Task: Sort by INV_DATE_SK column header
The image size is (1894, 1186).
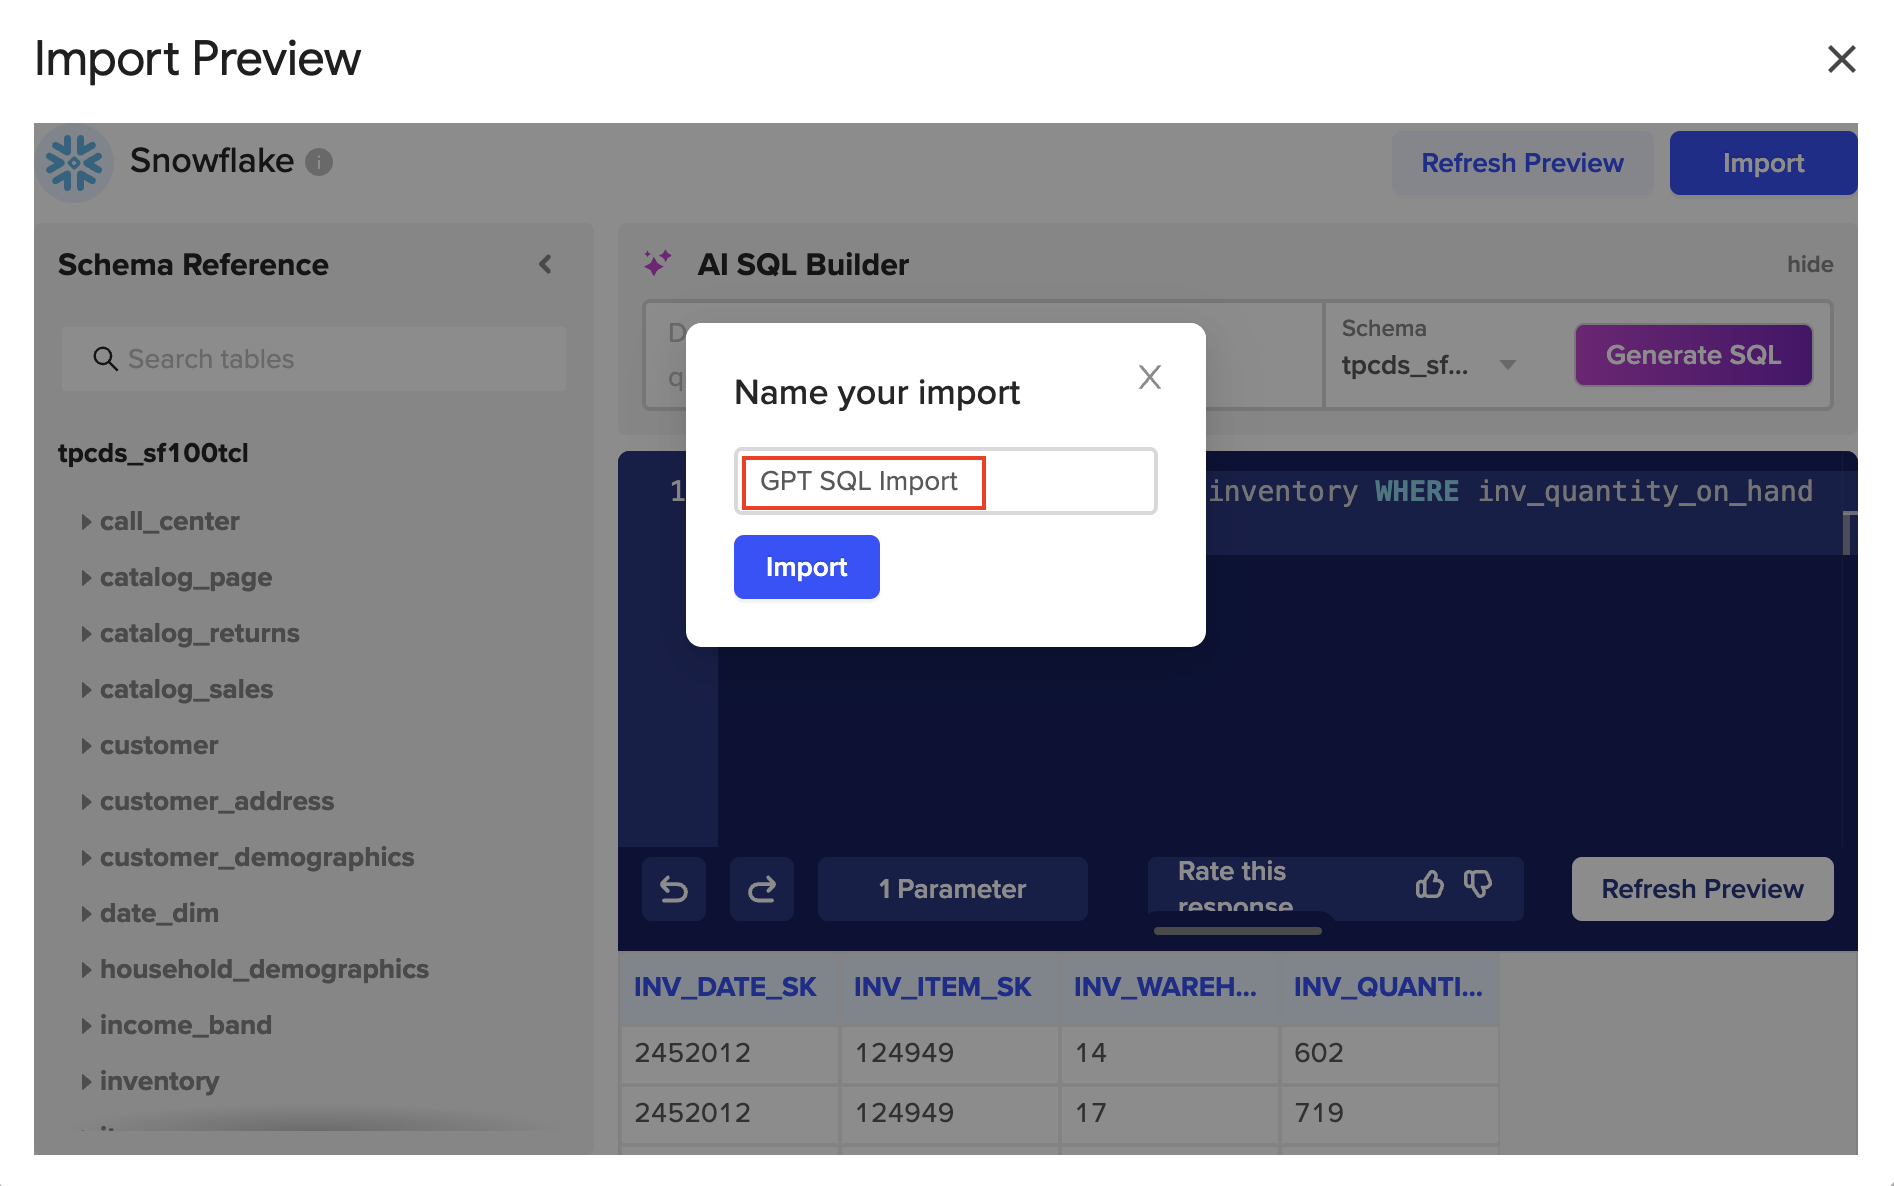Action: tap(725, 987)
